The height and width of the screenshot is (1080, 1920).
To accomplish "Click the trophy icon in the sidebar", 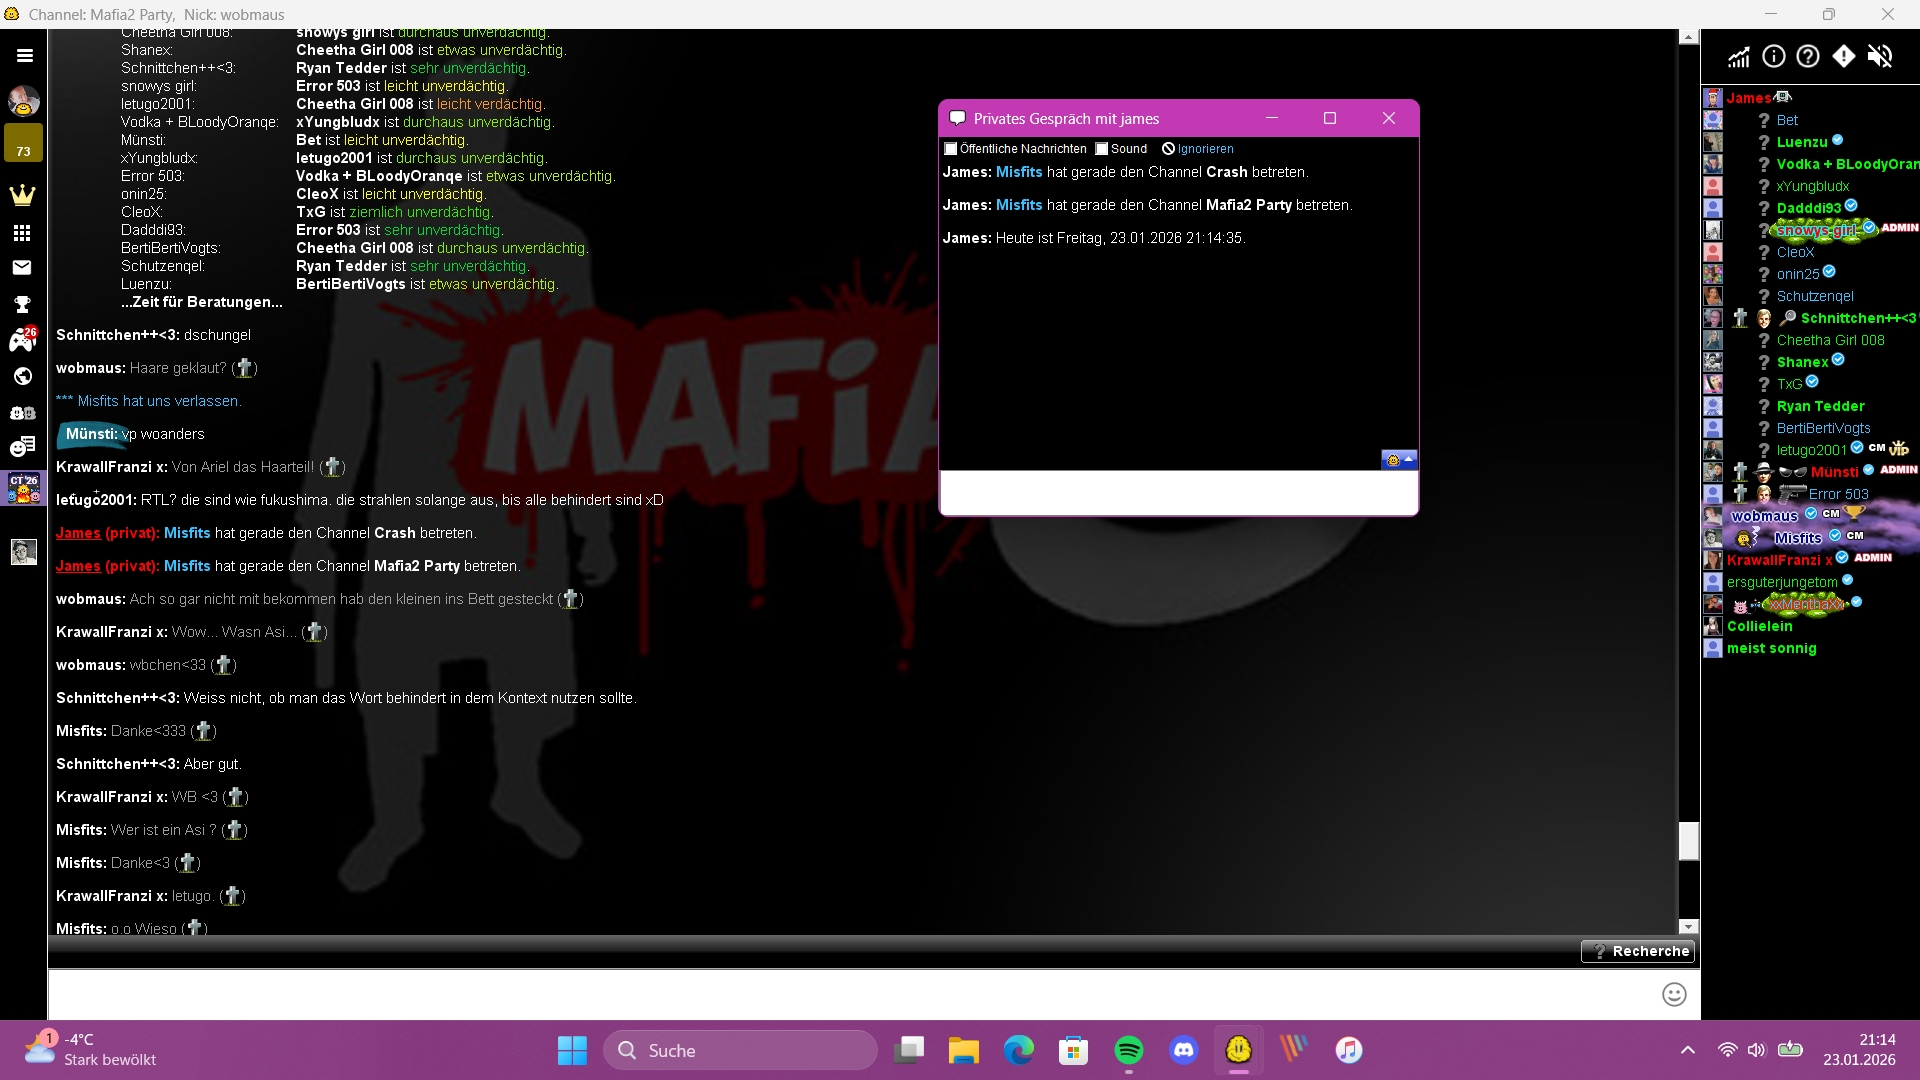I will 22,304.
